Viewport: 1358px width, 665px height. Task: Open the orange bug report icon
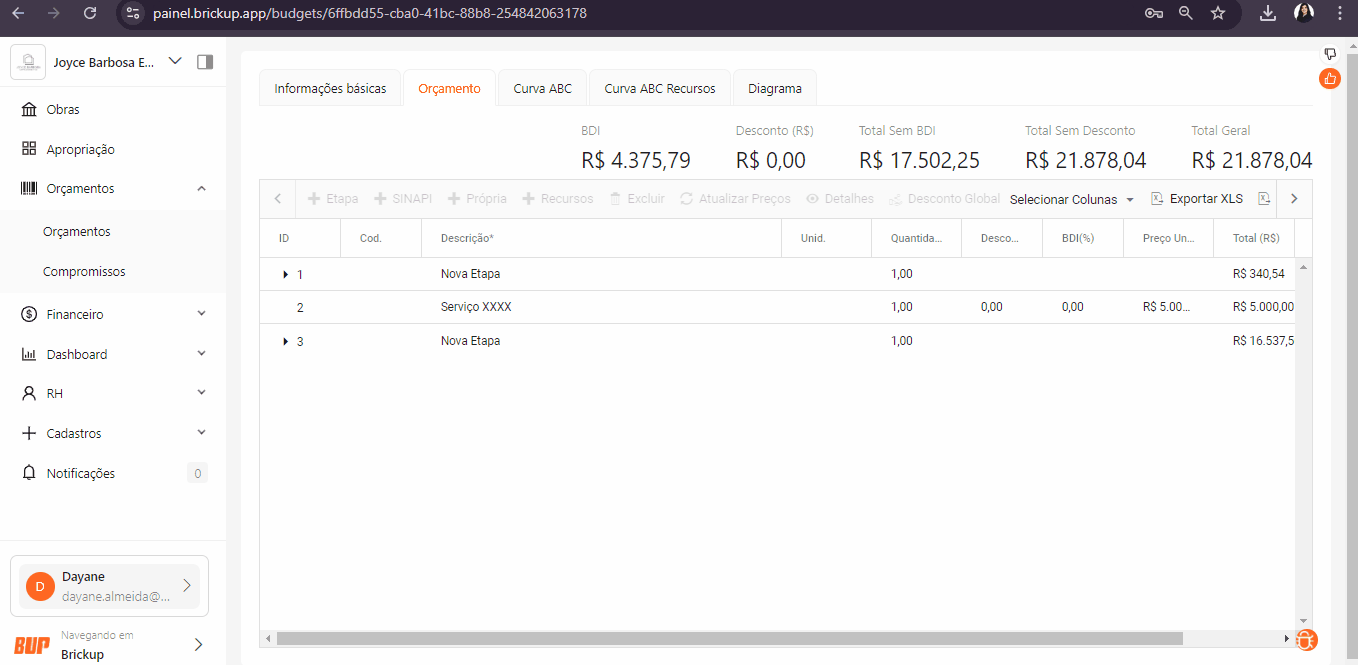[x=1306, y=639]
